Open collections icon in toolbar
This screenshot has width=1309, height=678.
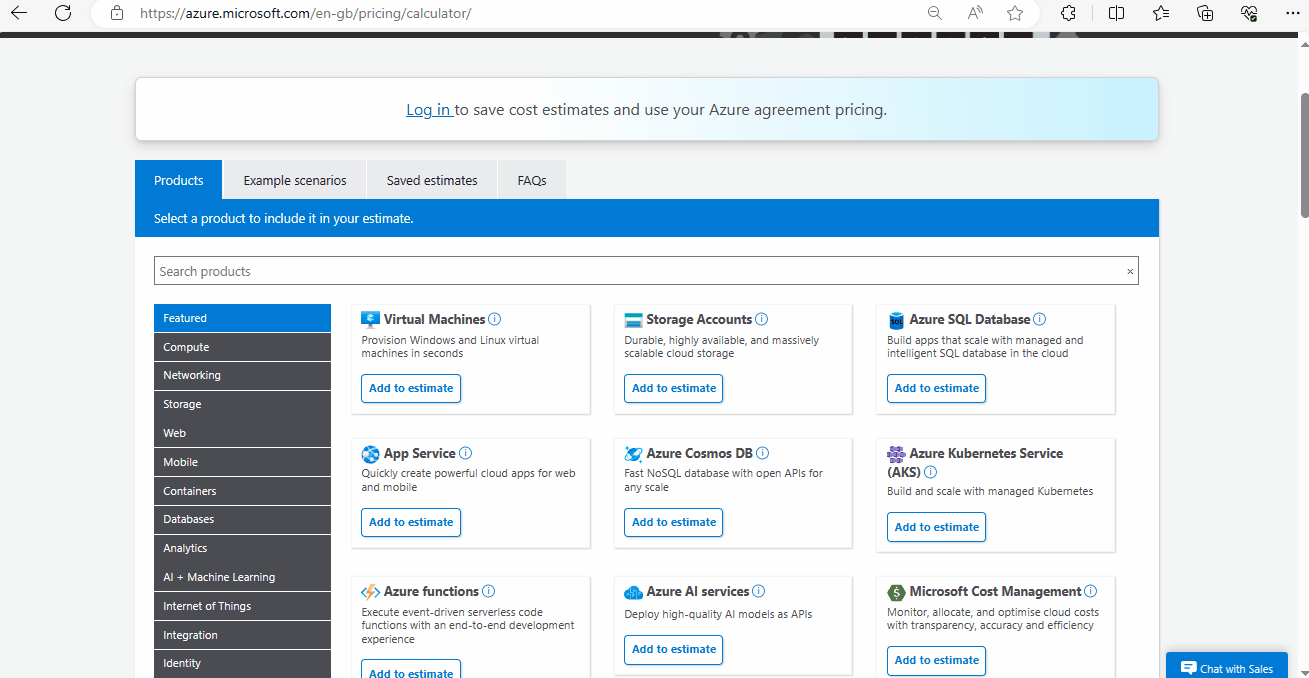pos(1205,13)
